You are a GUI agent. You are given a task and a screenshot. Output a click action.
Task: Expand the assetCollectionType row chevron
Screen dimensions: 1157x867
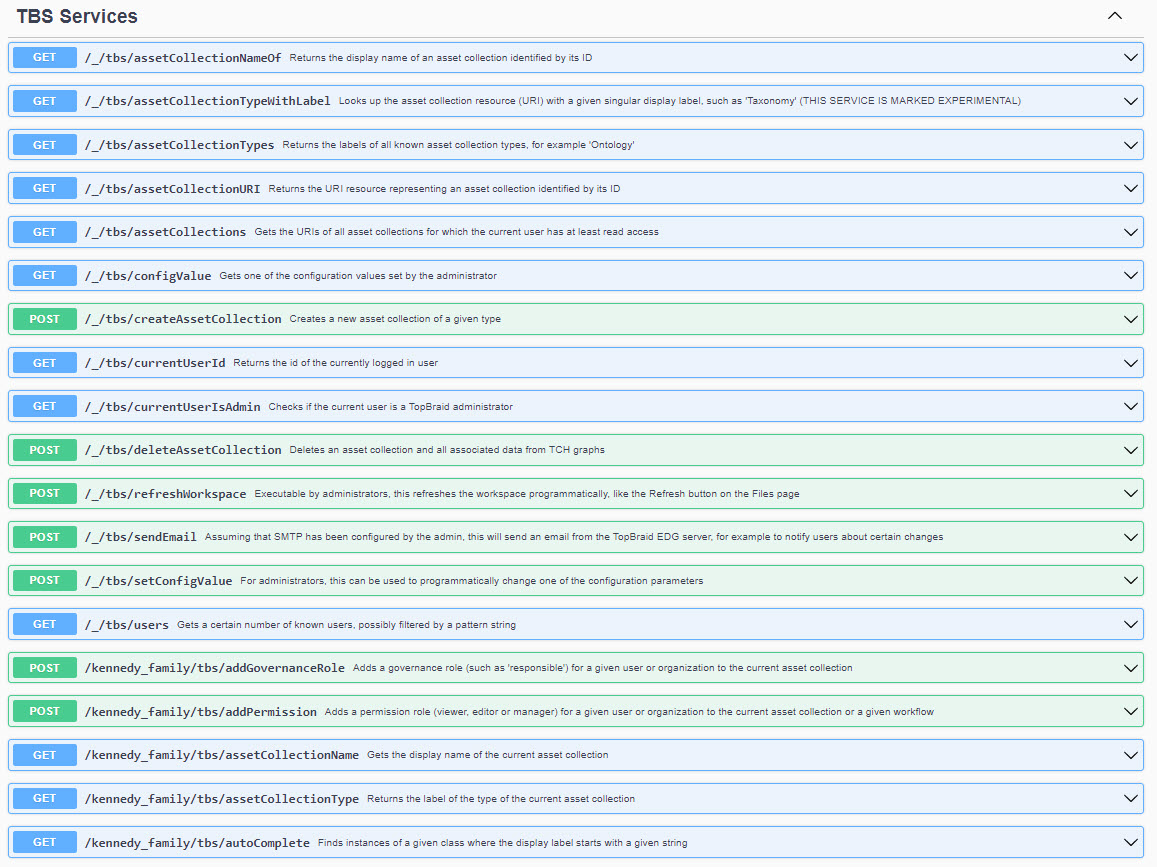tap(1131, 798)
